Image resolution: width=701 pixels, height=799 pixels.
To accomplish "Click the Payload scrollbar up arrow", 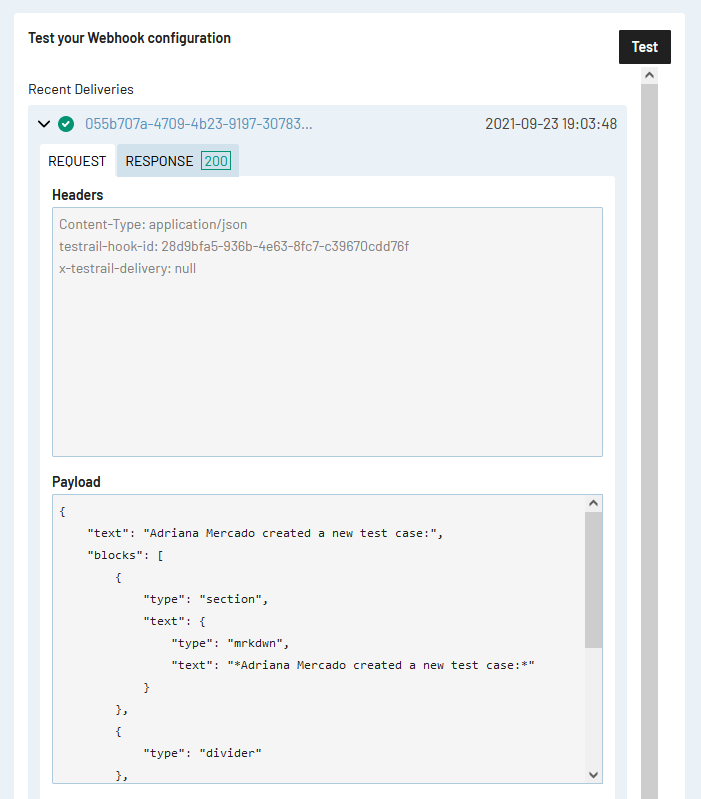I will pyautogui.click(x=593, y=505).
